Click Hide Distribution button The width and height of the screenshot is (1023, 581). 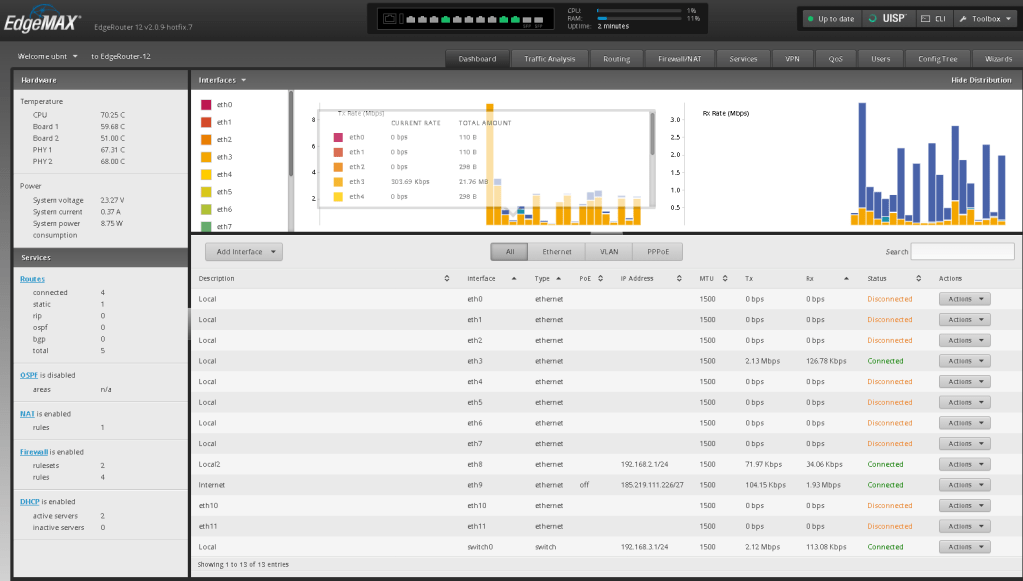tap(981, 80)
